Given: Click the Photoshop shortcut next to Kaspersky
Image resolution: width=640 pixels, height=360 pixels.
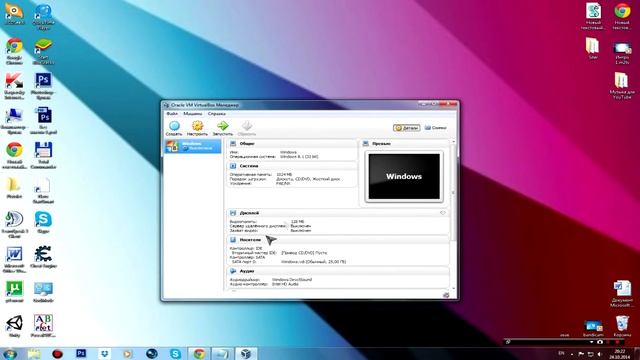Looking at the screenshot, I should click(x=43, y=86).
